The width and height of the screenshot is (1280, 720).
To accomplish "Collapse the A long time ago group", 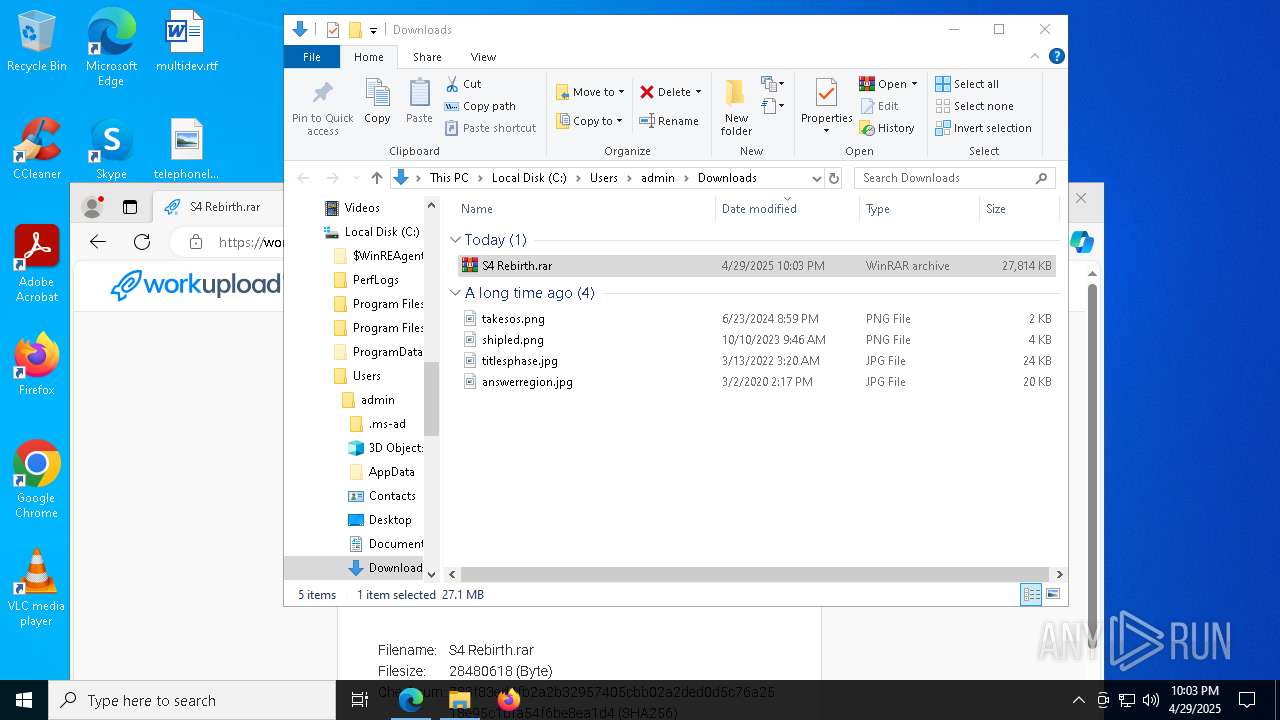I will 455,293.
